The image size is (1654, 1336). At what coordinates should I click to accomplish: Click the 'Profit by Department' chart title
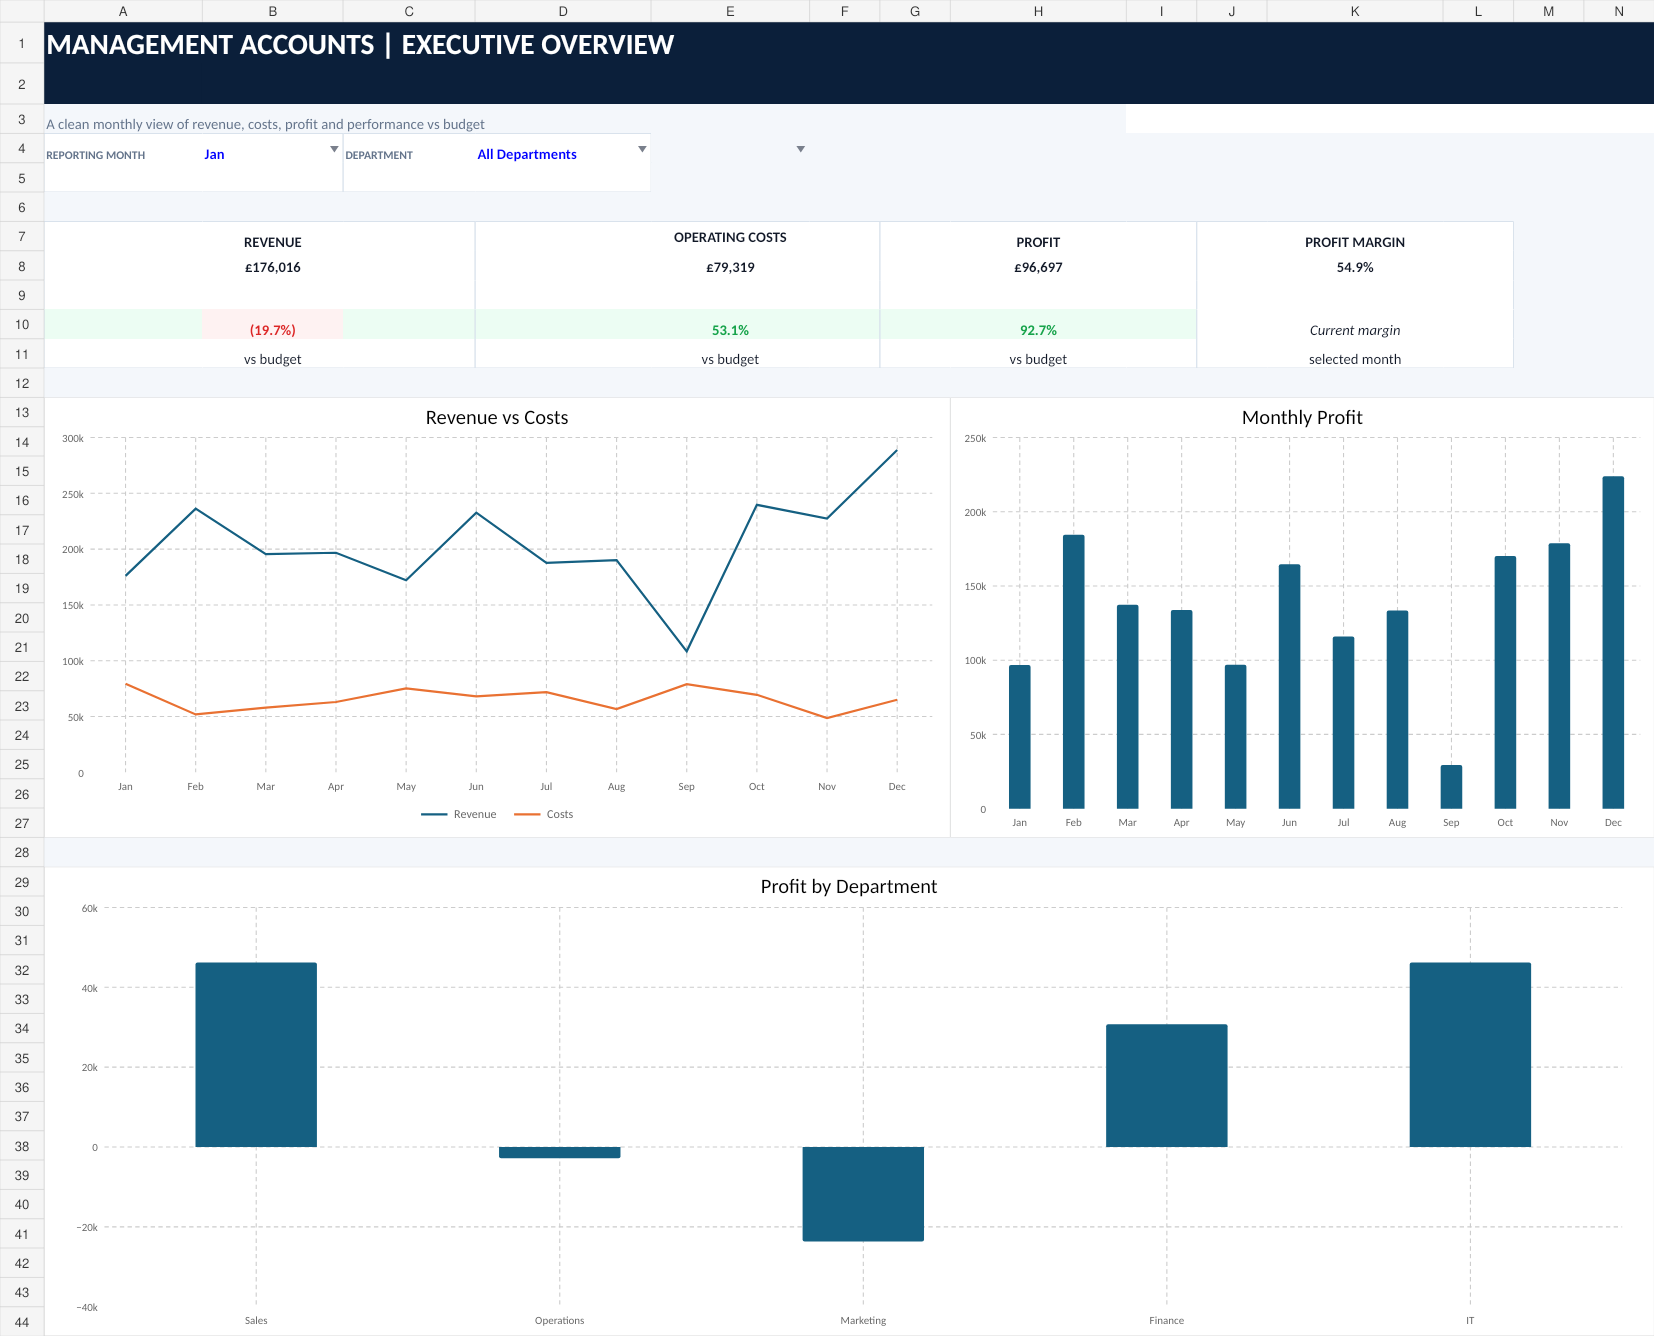click(849, 887)
